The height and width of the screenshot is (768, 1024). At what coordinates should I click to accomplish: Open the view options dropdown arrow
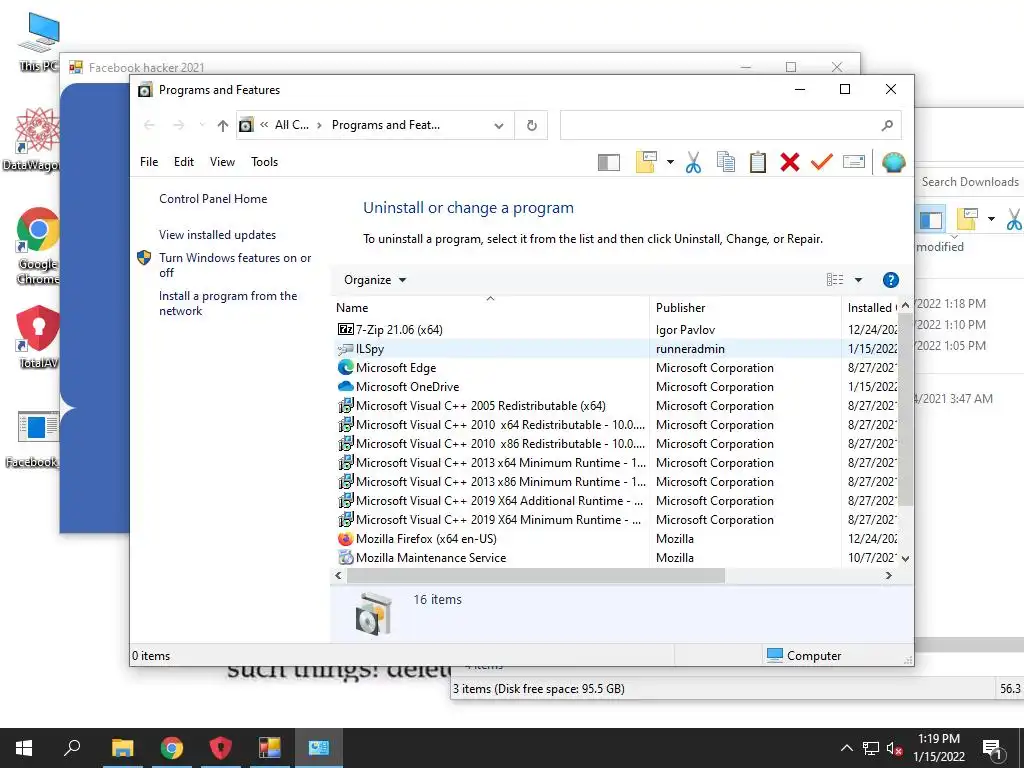click(x=858, y=280)
